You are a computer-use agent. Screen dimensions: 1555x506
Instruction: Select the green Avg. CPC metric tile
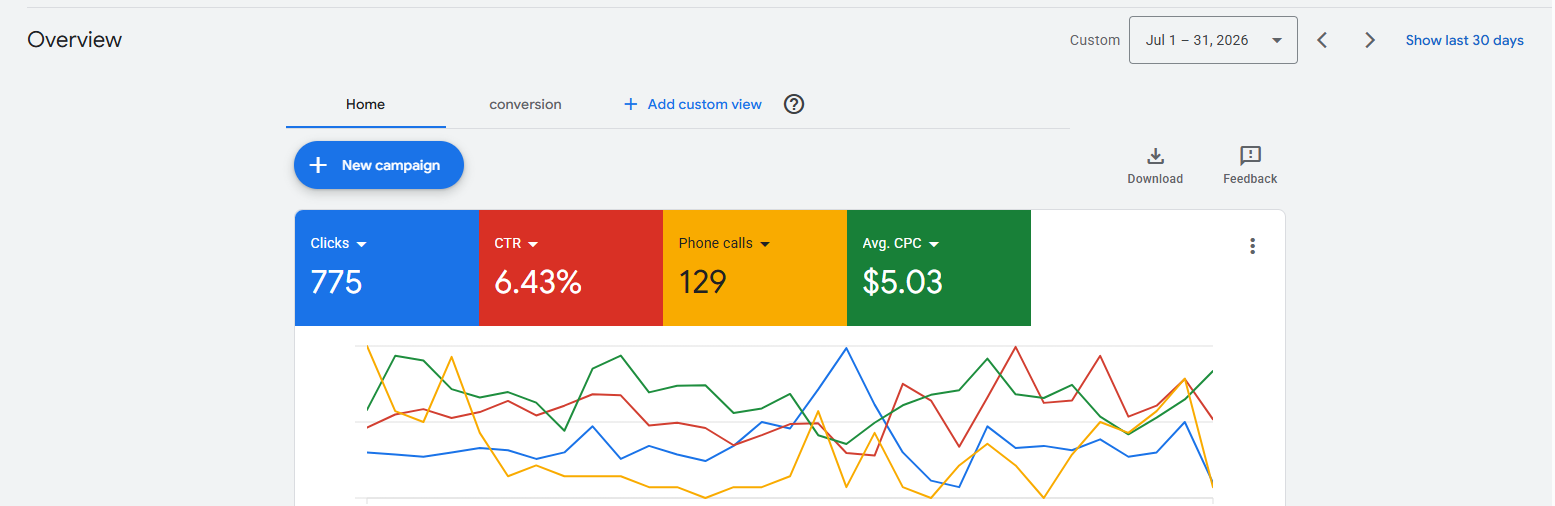point(939,268)
